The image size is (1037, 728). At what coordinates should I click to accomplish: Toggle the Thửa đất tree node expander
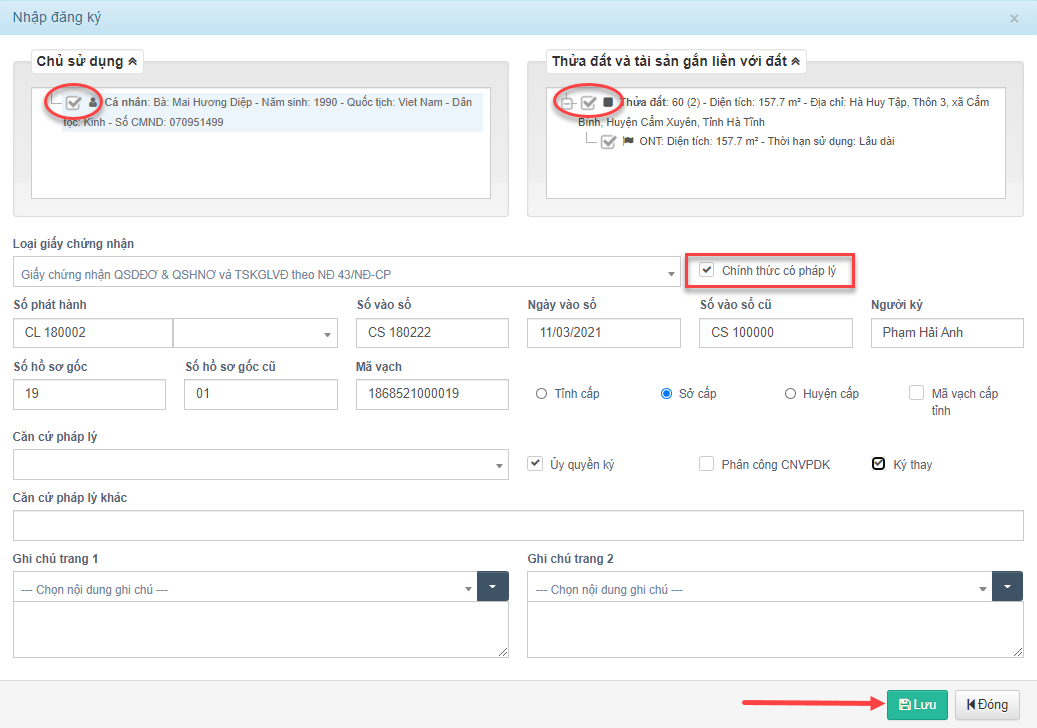[567, 103]
